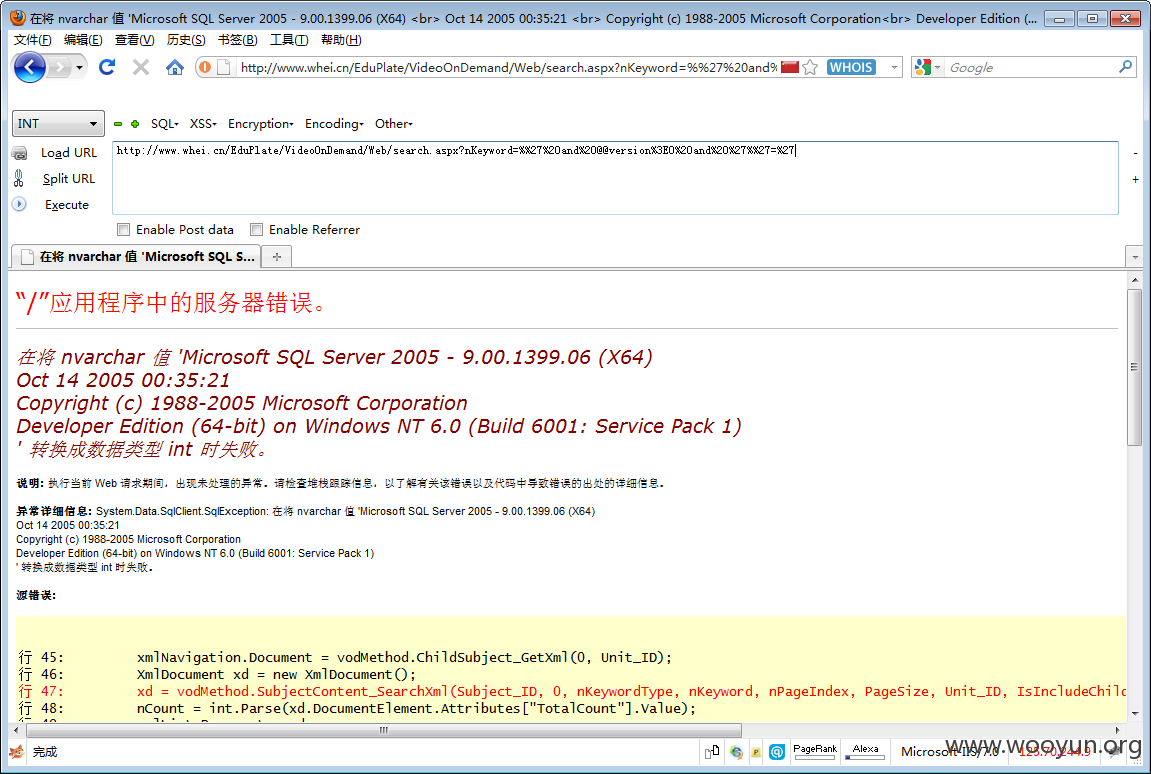Open the list all tabs dropdown
This screenshot has width=1151, height=774.
(x=1135, y=257)
